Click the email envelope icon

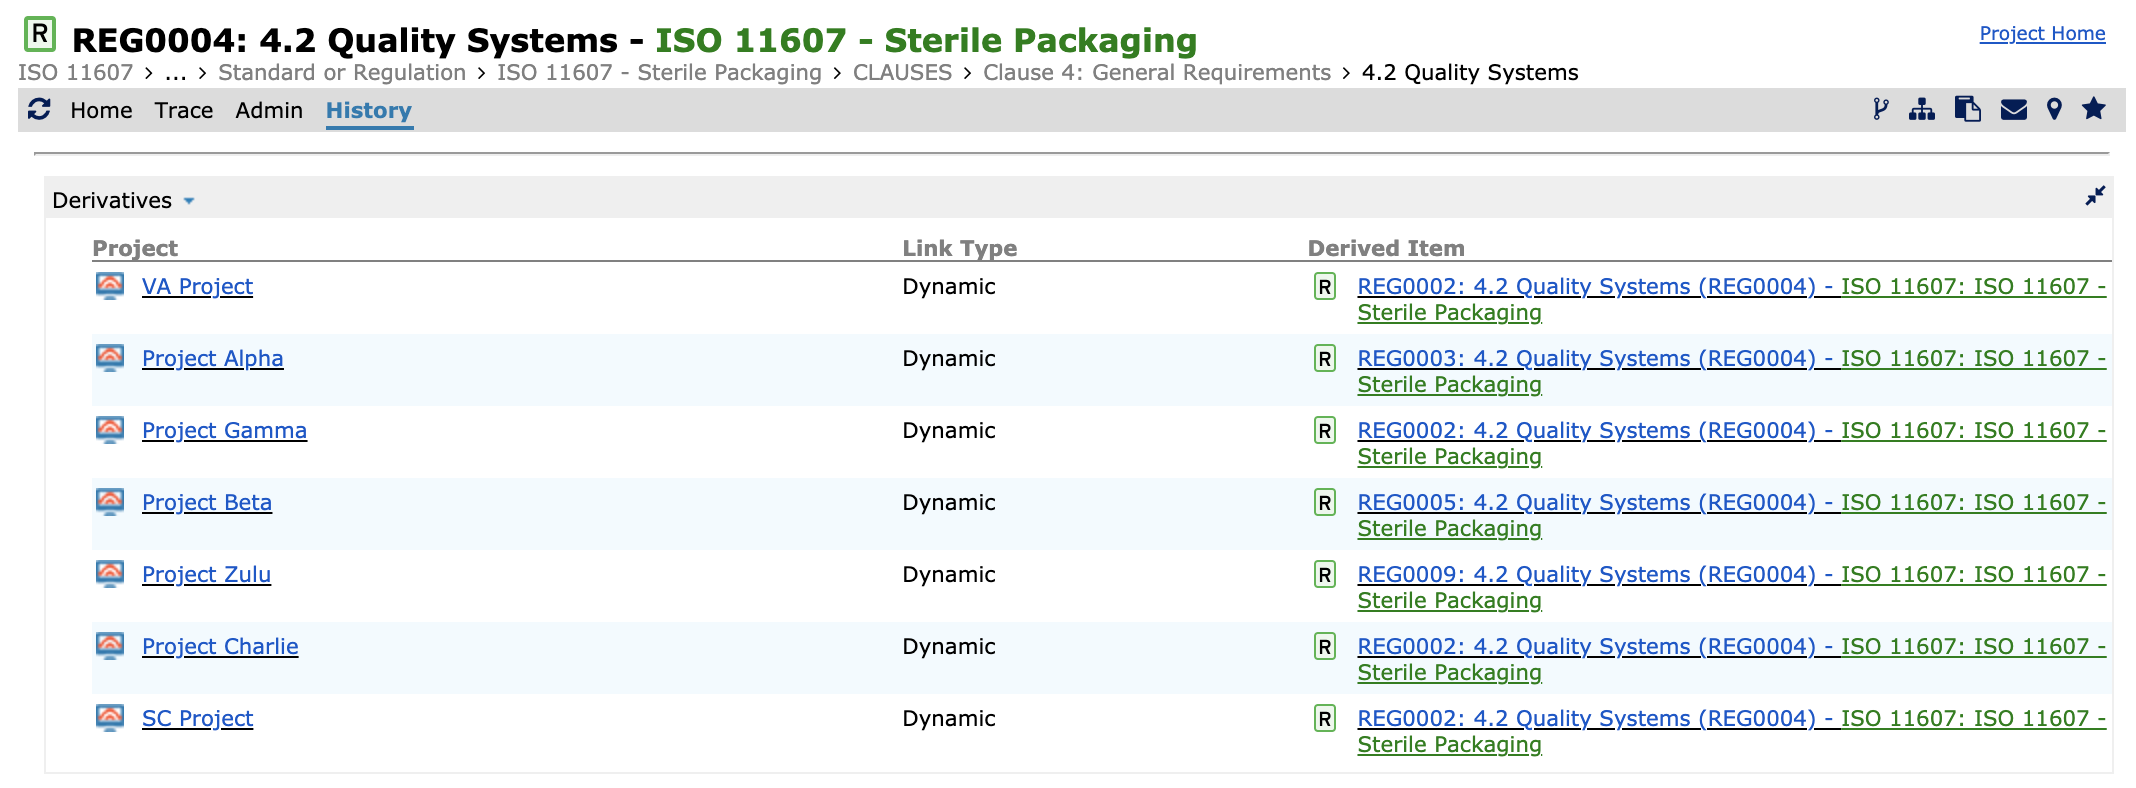(2013, 110)
